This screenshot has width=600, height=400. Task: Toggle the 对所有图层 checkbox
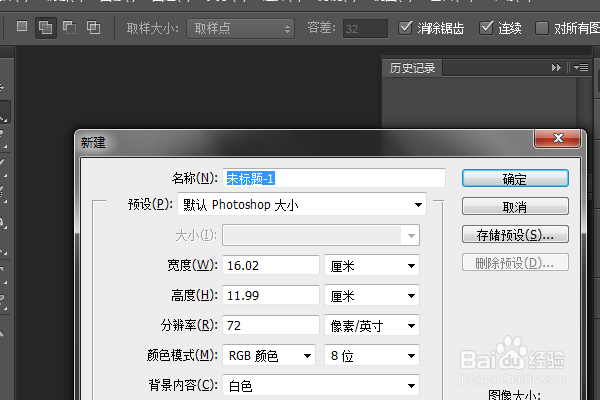pos(541,28)
